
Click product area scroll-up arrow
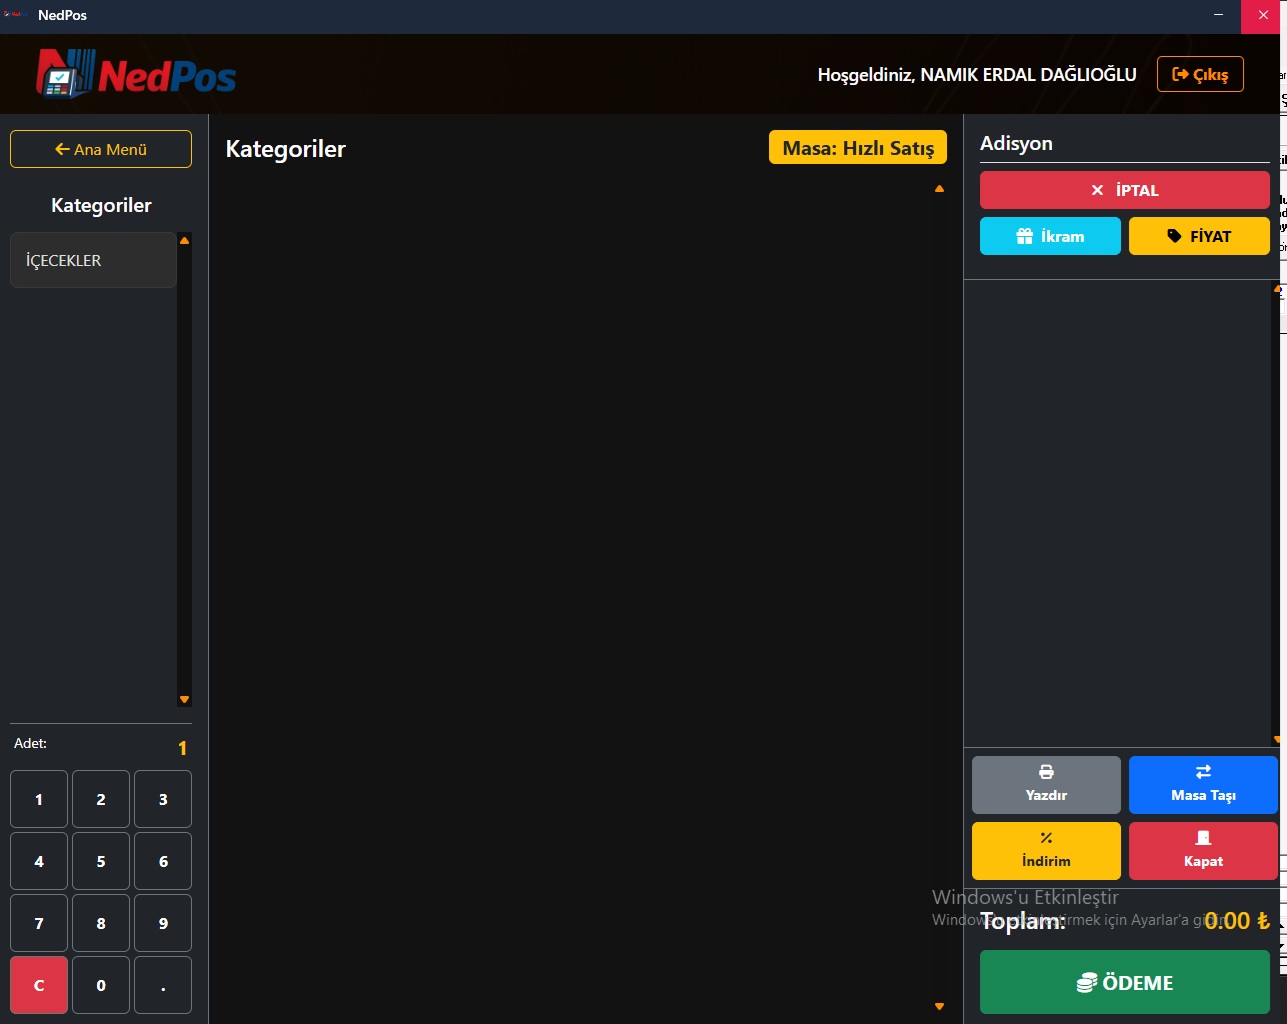pyautogui.click(x=939, y=188)
